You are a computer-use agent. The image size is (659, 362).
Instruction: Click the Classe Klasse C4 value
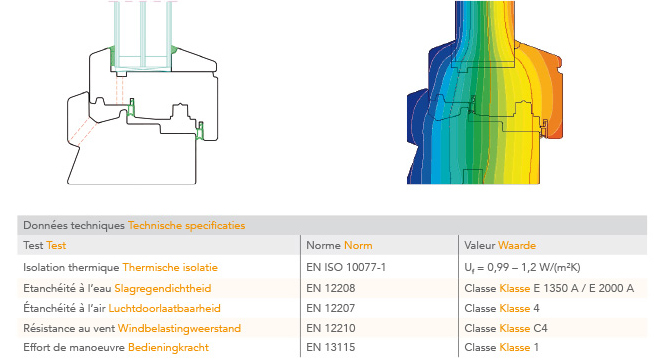(x=506, y=328)
